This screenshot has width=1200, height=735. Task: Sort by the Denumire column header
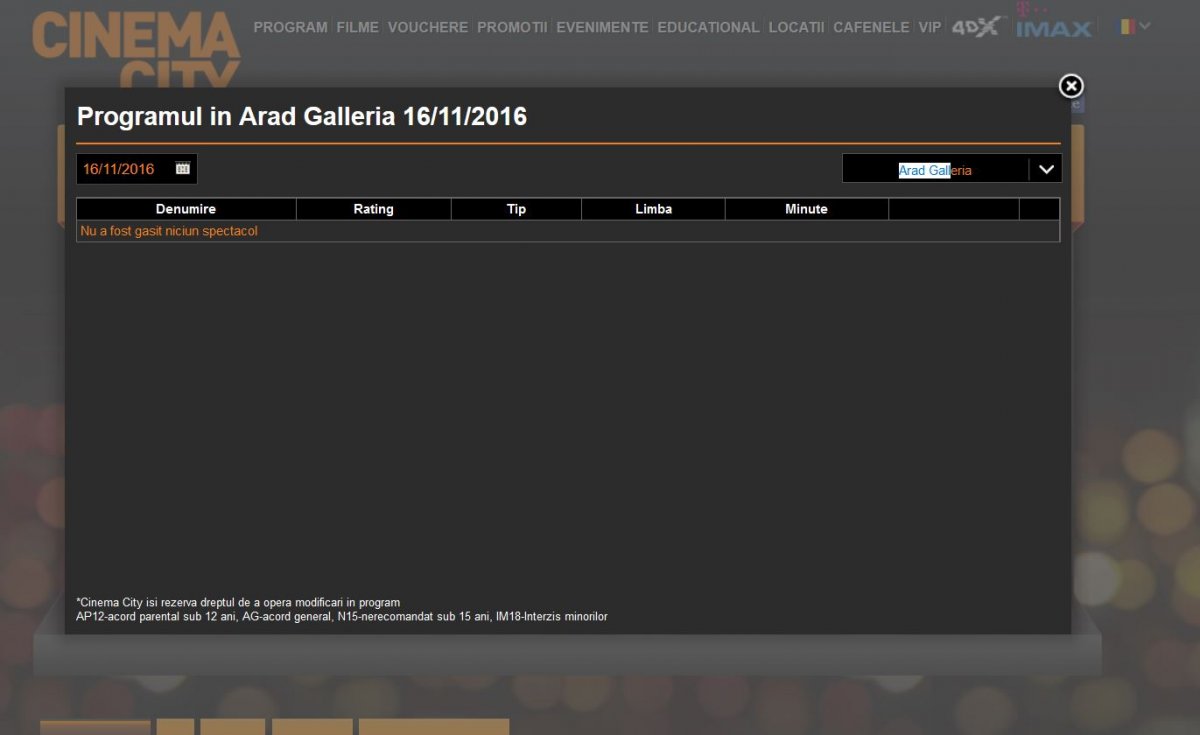[x=186, y=209]
